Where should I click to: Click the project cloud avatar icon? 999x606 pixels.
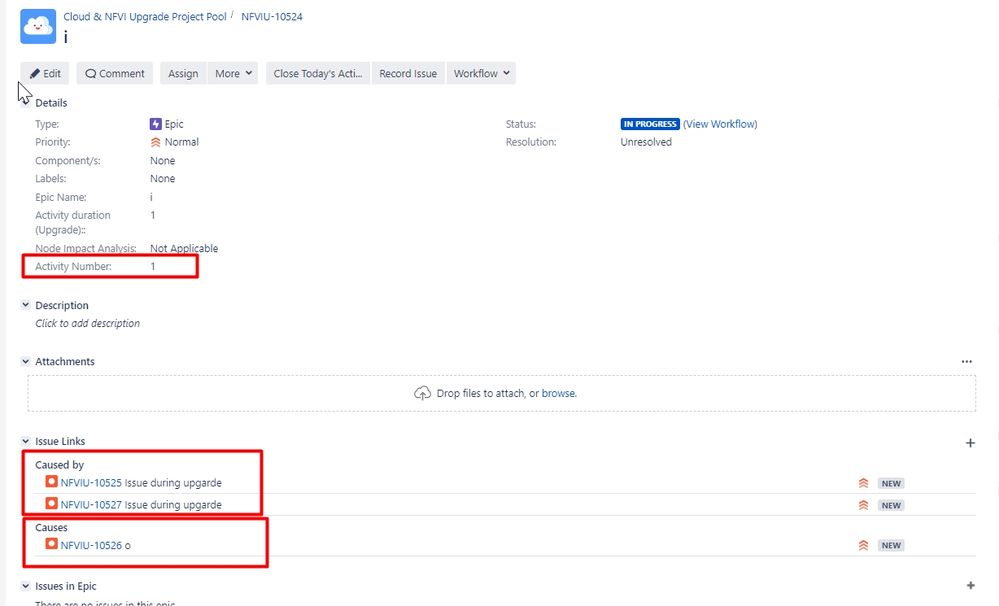point(38,26)
